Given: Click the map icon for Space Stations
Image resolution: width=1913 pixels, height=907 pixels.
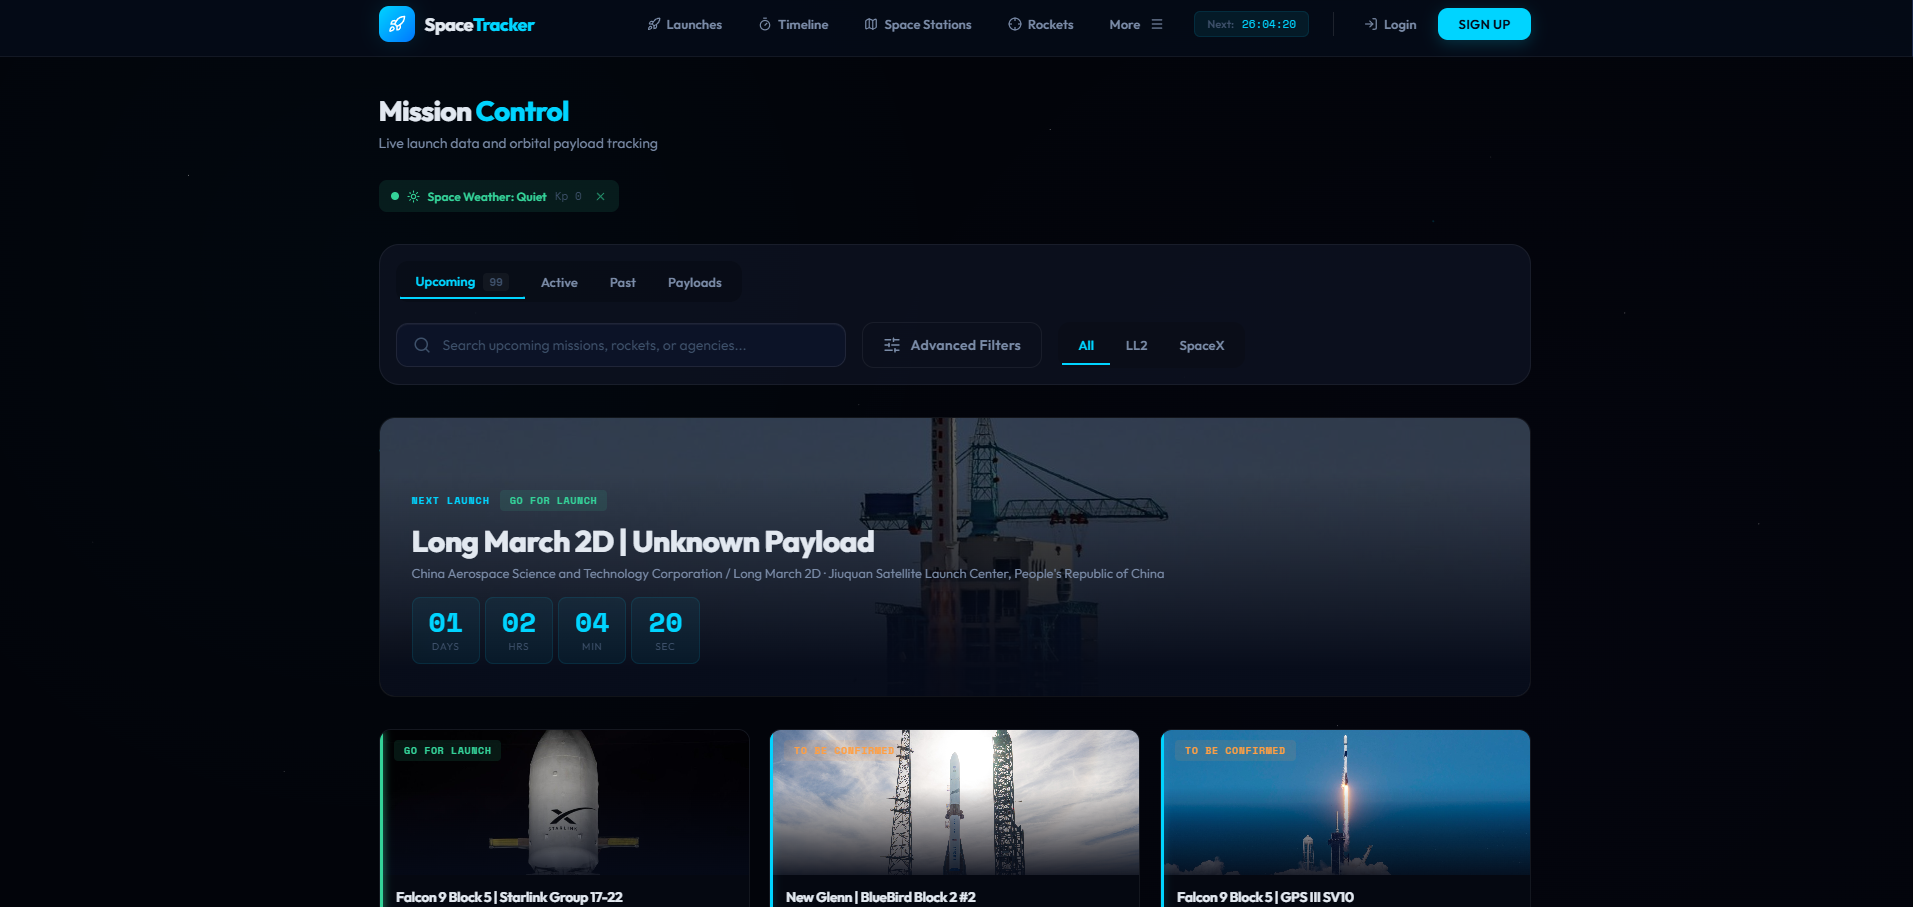Looking at the screenshot, I should [869, 24].
